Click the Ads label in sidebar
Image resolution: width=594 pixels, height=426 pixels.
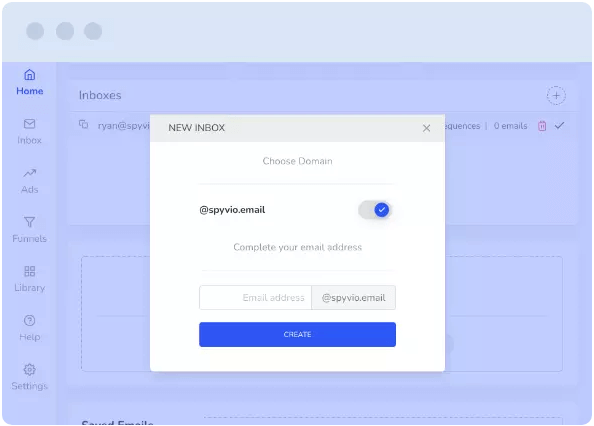(30, 190)
